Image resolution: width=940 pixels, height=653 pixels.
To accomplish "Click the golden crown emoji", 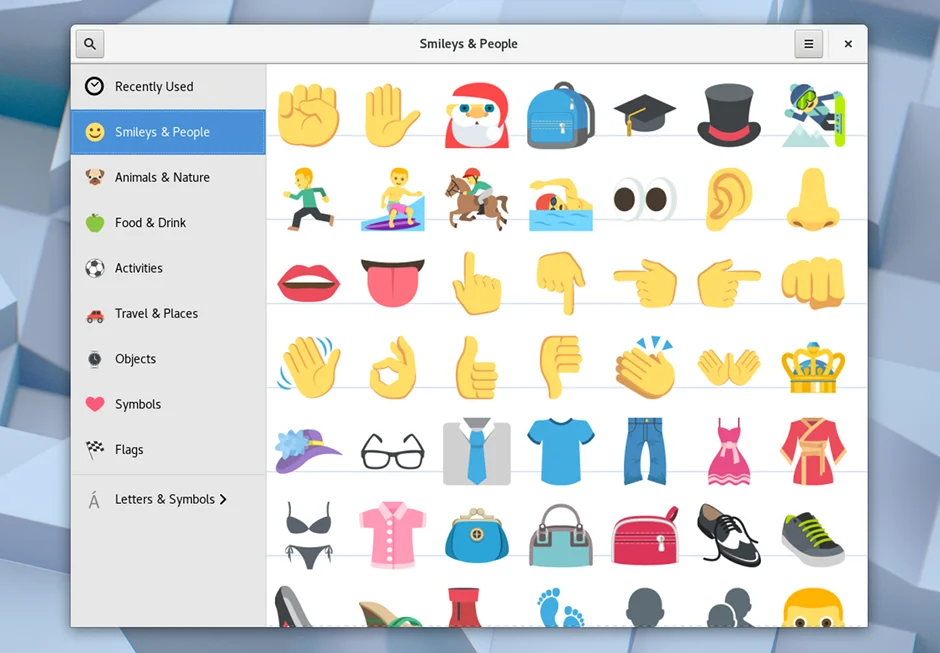I will click(812, 367).
